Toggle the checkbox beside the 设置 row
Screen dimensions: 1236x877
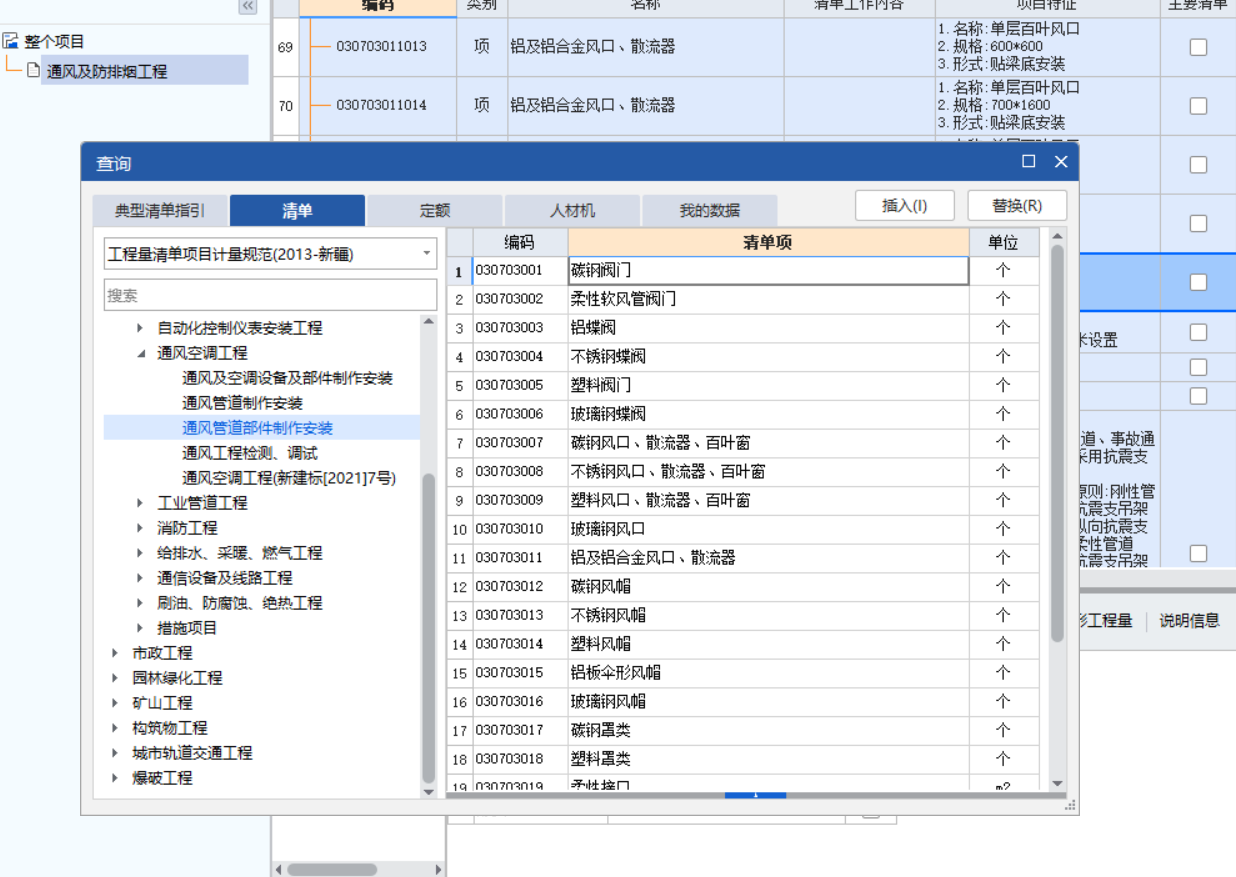(x=1198, y=332)
